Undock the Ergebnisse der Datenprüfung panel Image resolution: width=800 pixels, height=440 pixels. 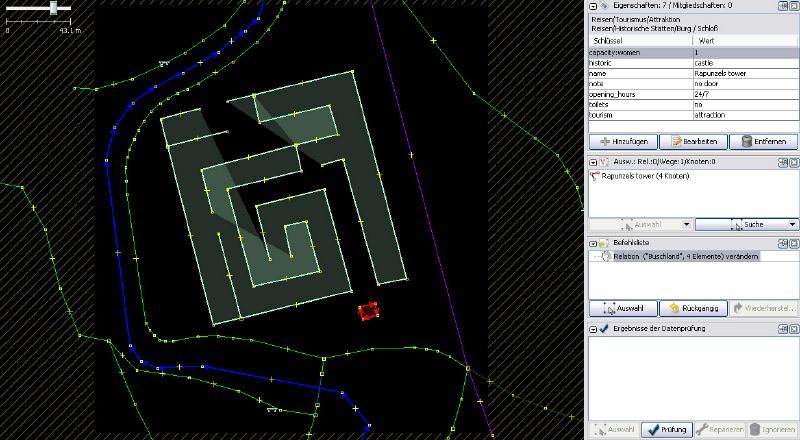pyautogui.click(x=781, y=329)
